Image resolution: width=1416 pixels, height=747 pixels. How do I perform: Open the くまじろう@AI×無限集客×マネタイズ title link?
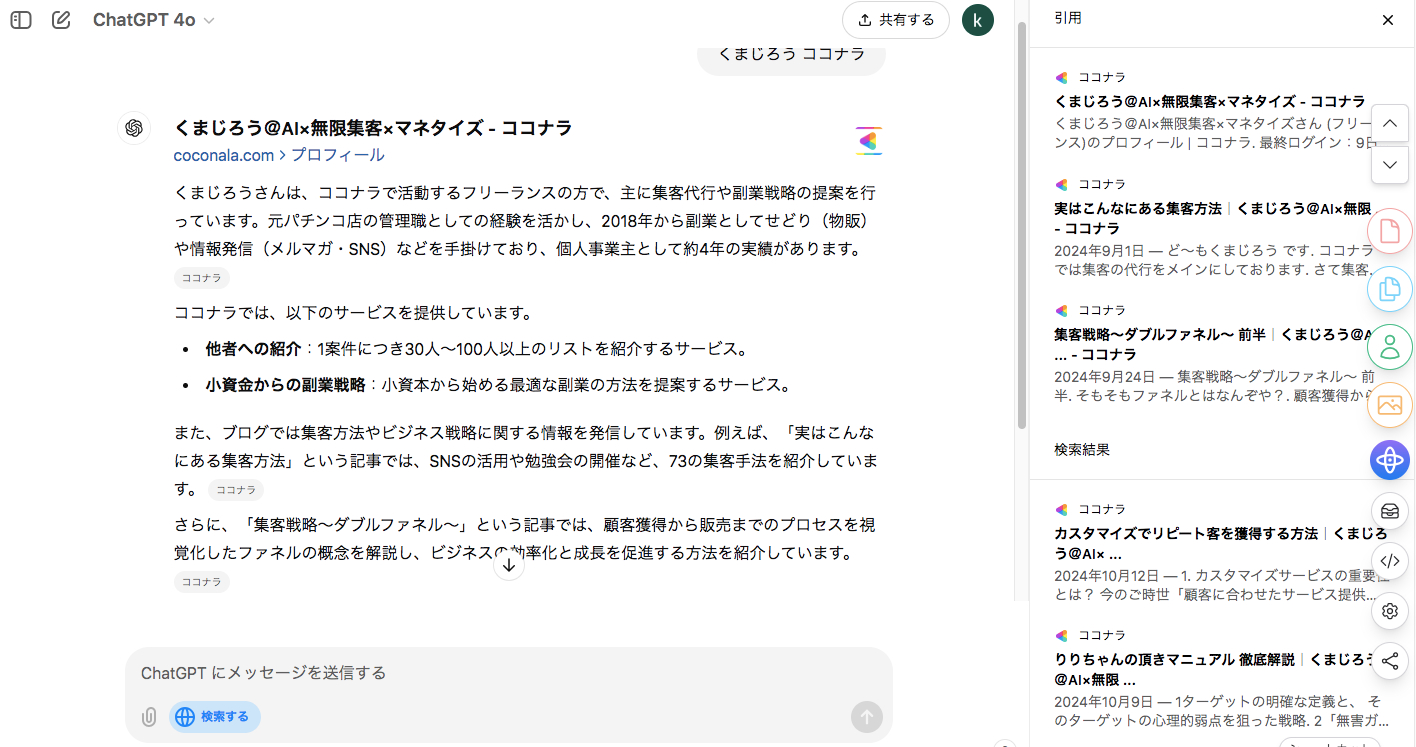373,128
